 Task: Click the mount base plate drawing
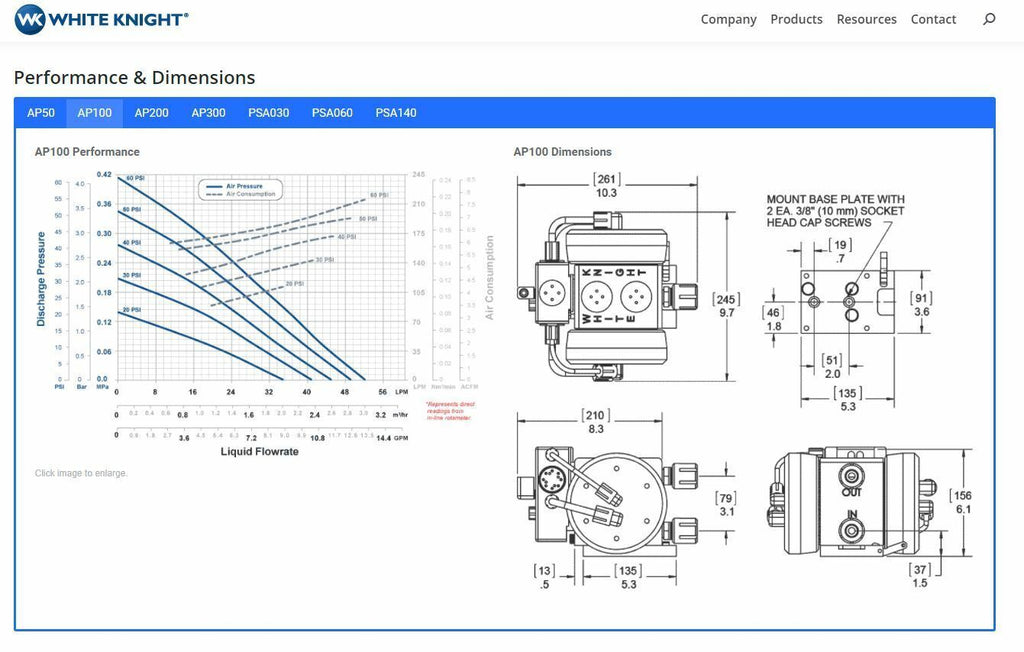[848, 302]
